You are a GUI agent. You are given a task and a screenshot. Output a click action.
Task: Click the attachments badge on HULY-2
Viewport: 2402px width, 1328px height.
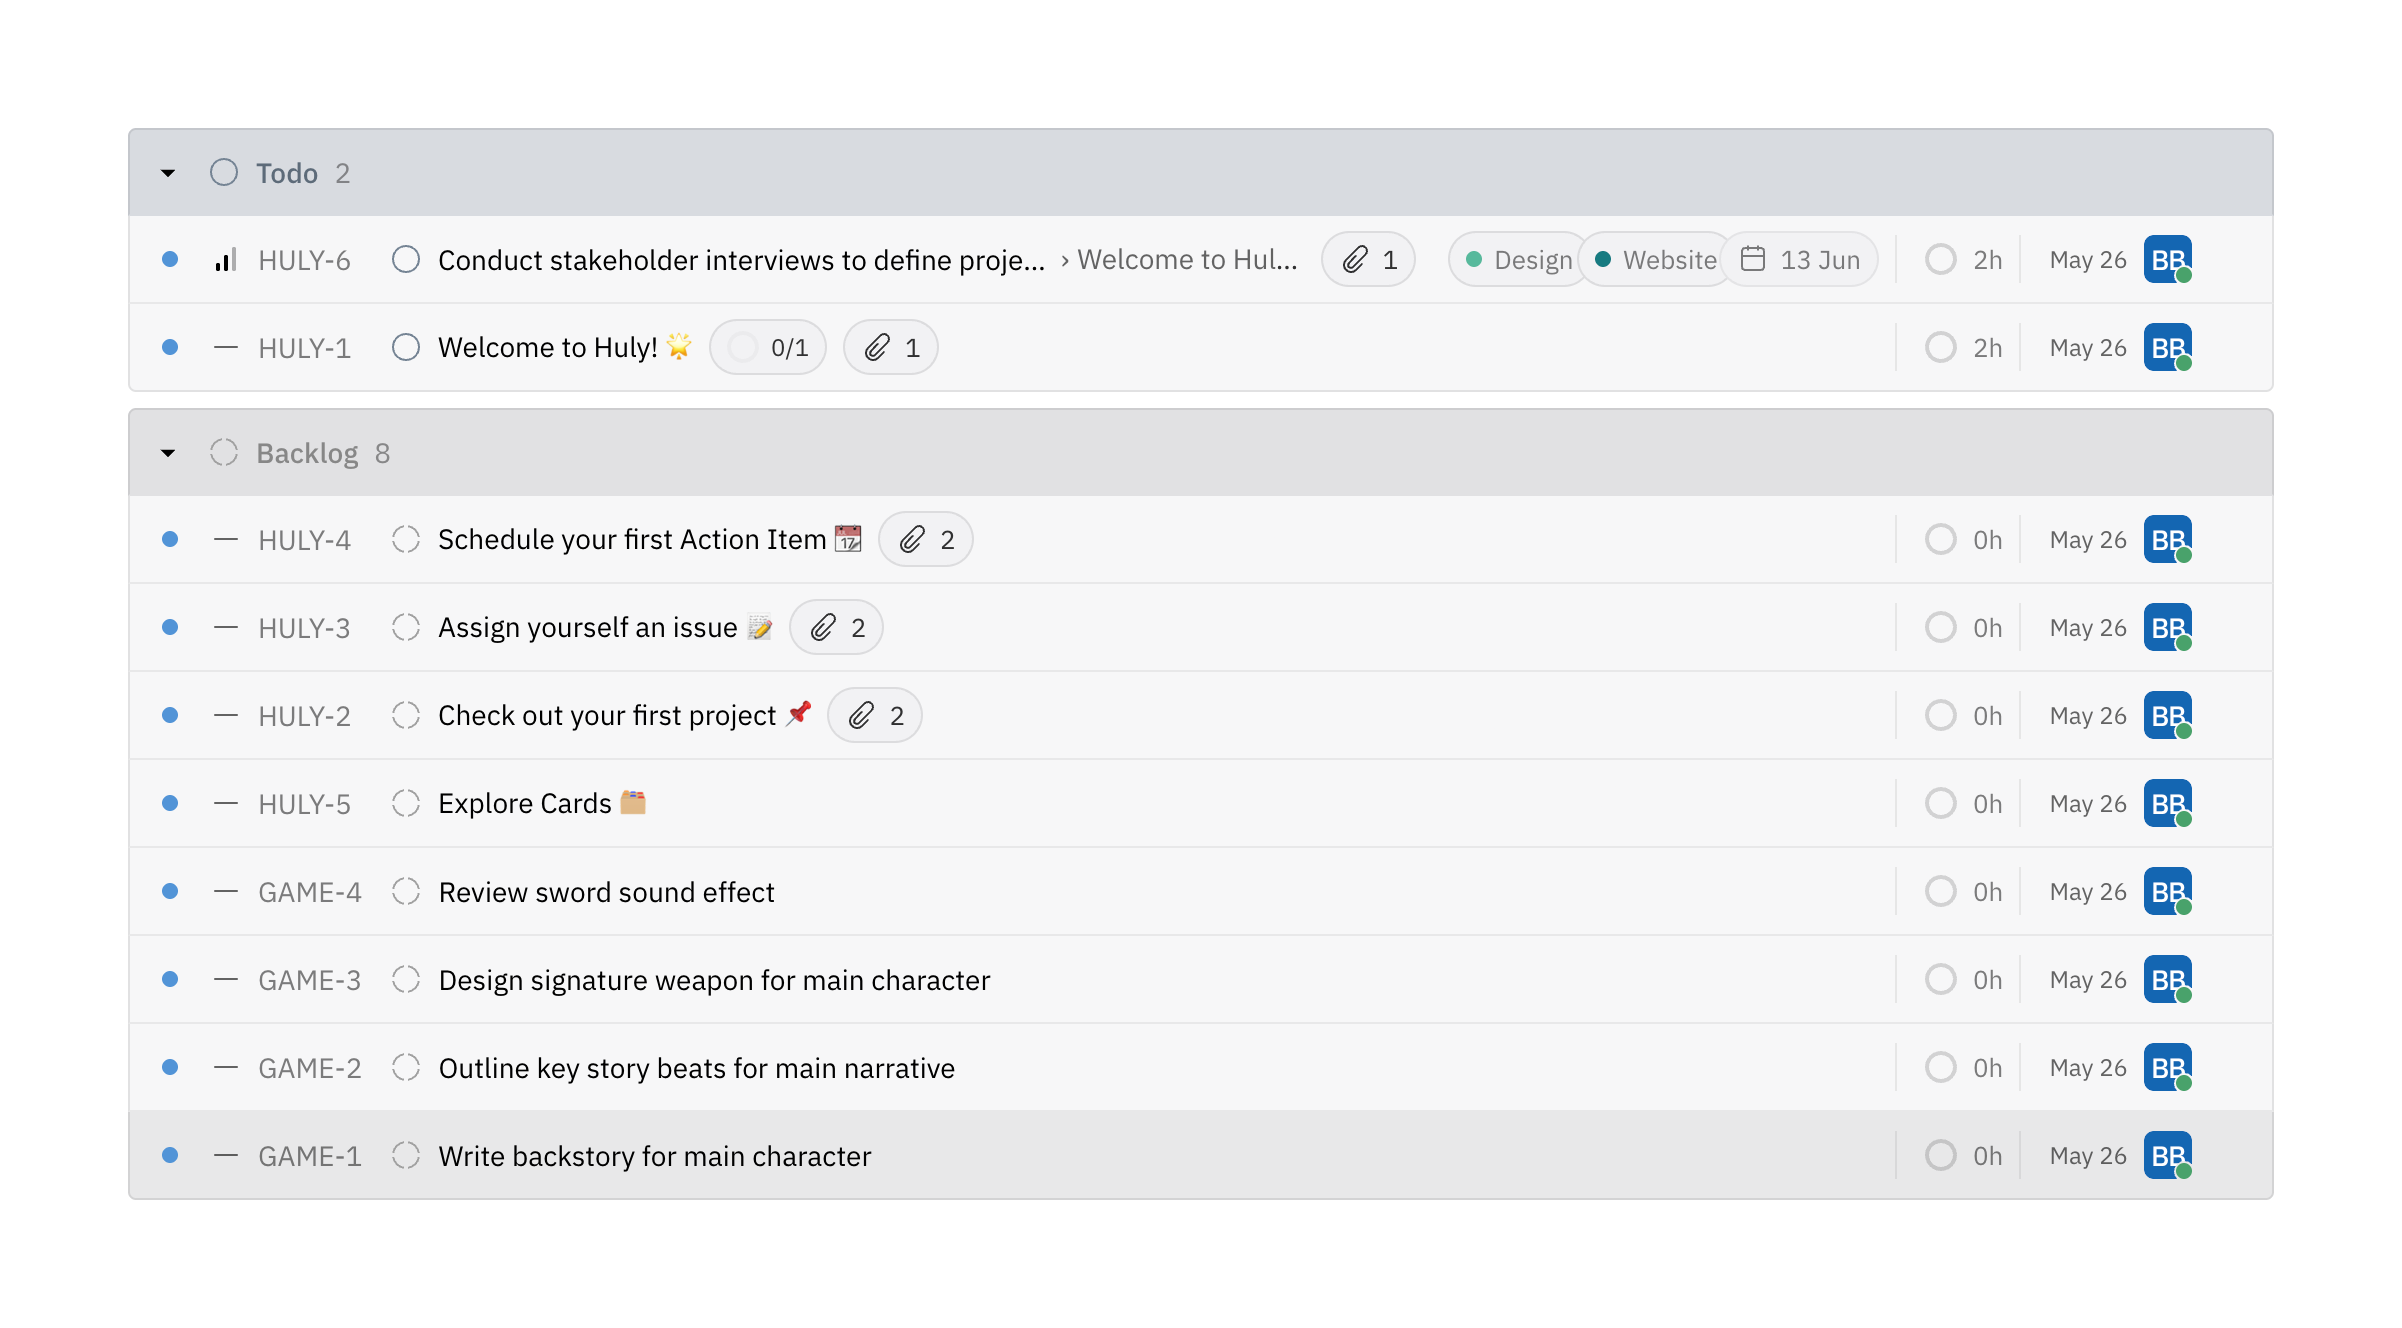point(874,715)
